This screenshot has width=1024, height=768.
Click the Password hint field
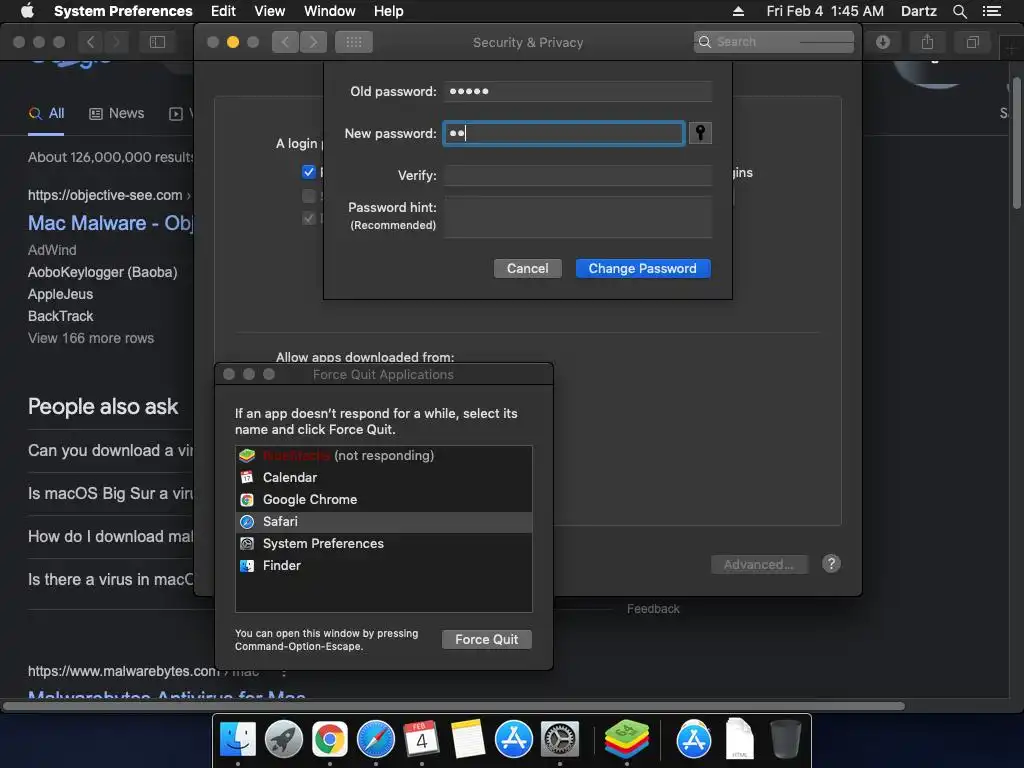coord(578,217)
